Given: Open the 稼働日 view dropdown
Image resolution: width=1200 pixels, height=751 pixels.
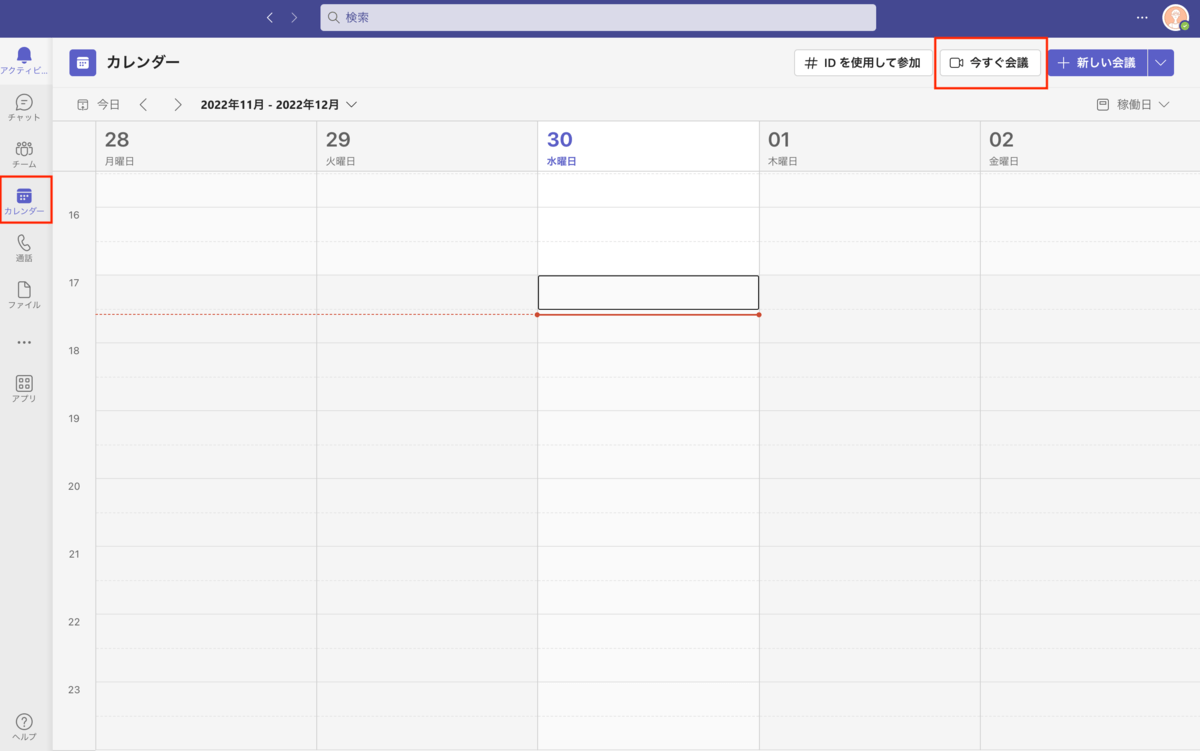Looking at the screenshot, I should (1133, 104).
